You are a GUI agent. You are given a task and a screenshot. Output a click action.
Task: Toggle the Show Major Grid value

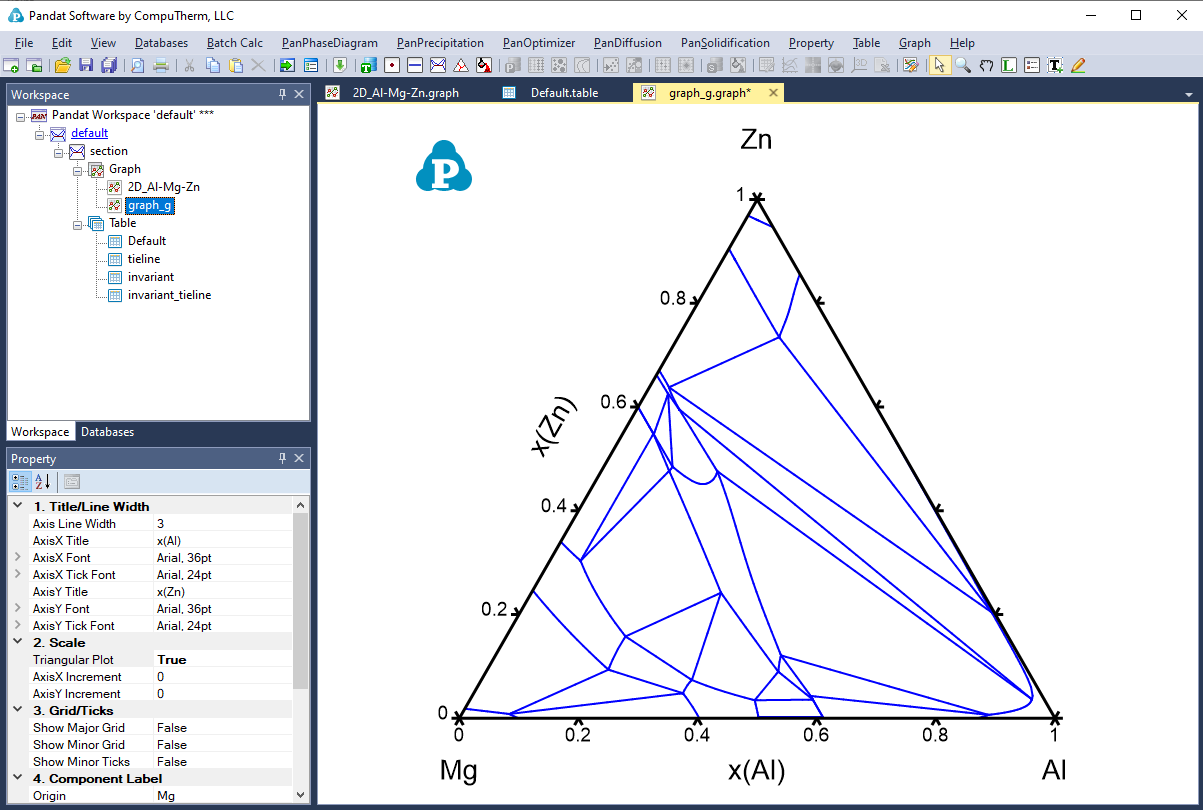point(222,728)
